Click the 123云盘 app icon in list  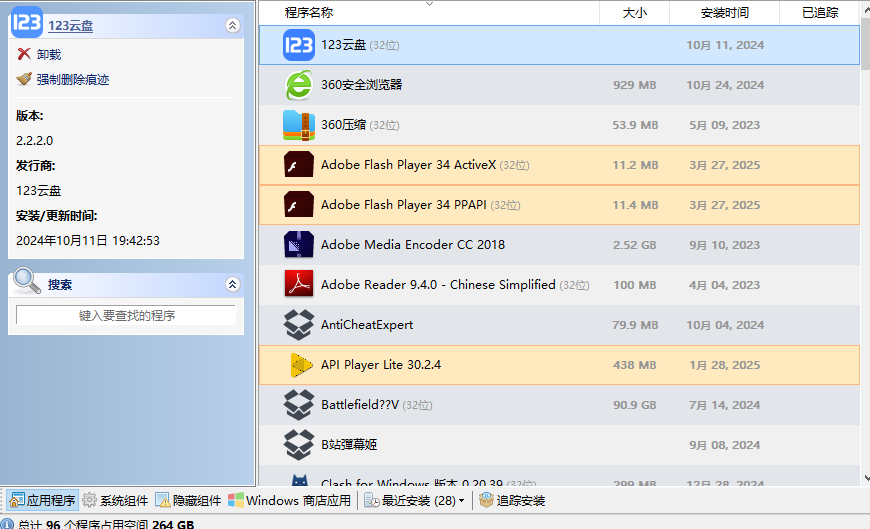pos(299,45)
